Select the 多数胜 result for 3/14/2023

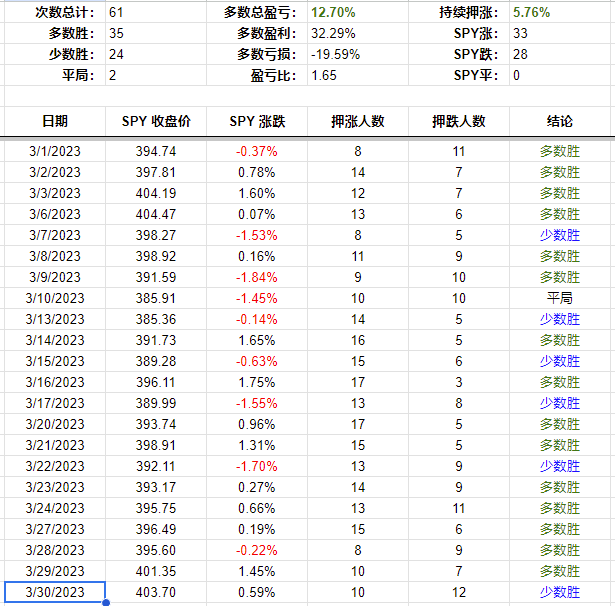(x=560, y=340)
